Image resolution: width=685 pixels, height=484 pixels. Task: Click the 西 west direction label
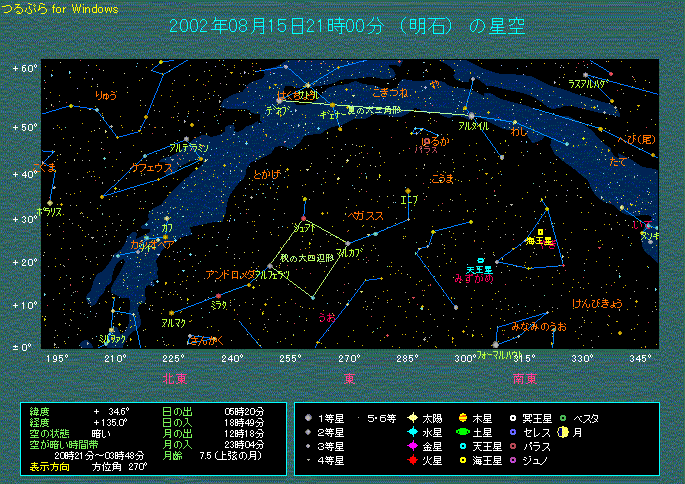point(349,378)
